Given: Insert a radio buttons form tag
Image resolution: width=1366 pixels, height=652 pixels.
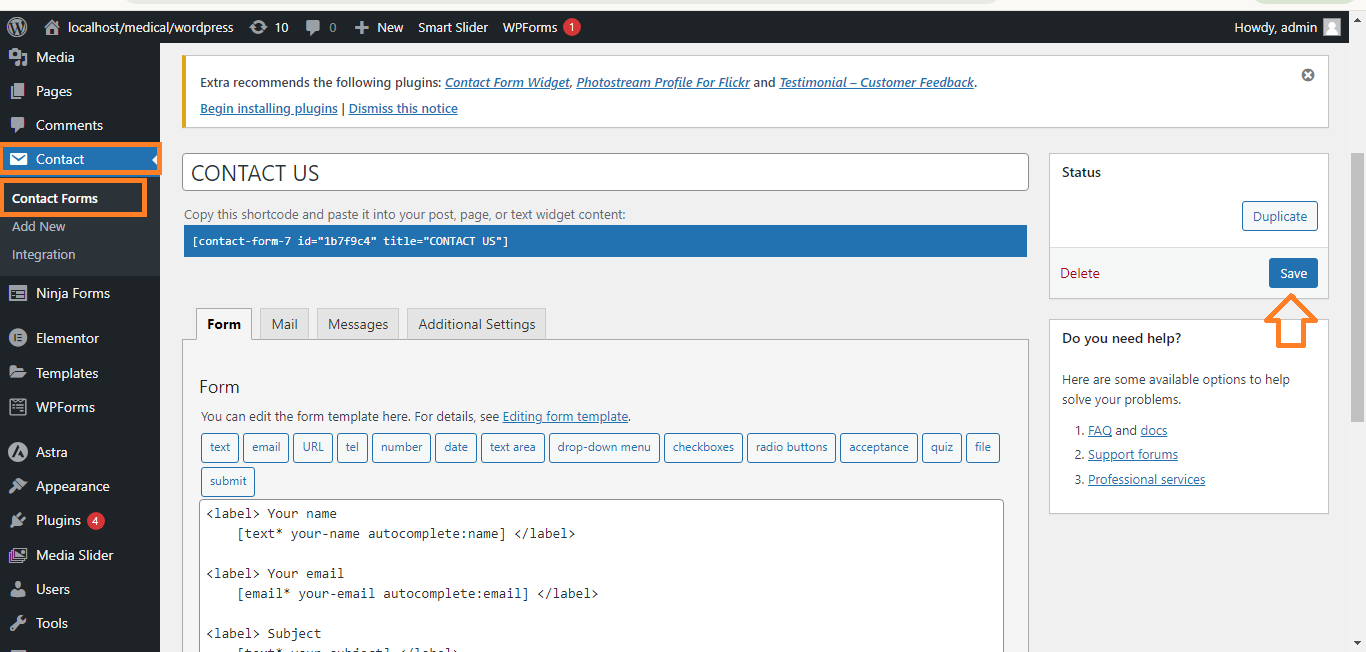Looking at the screenshot, I should tap(791, 447).
